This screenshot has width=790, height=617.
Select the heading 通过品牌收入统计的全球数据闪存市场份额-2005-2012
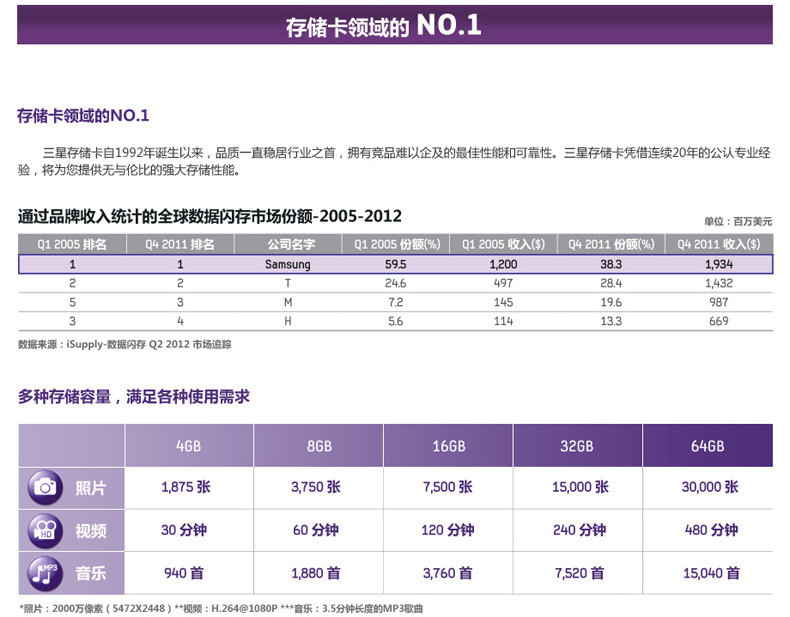210,216
